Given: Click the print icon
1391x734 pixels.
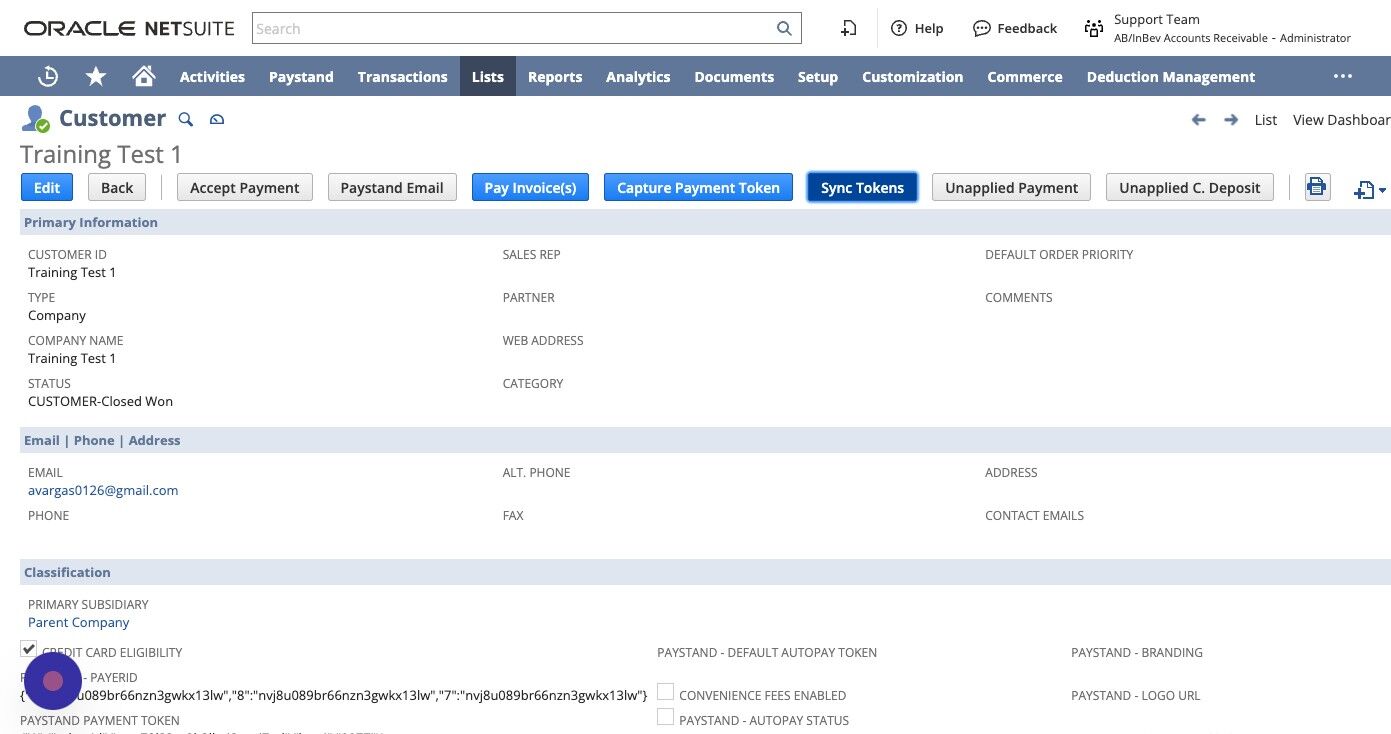Looking at the screenshot, I should (1317, 187).
